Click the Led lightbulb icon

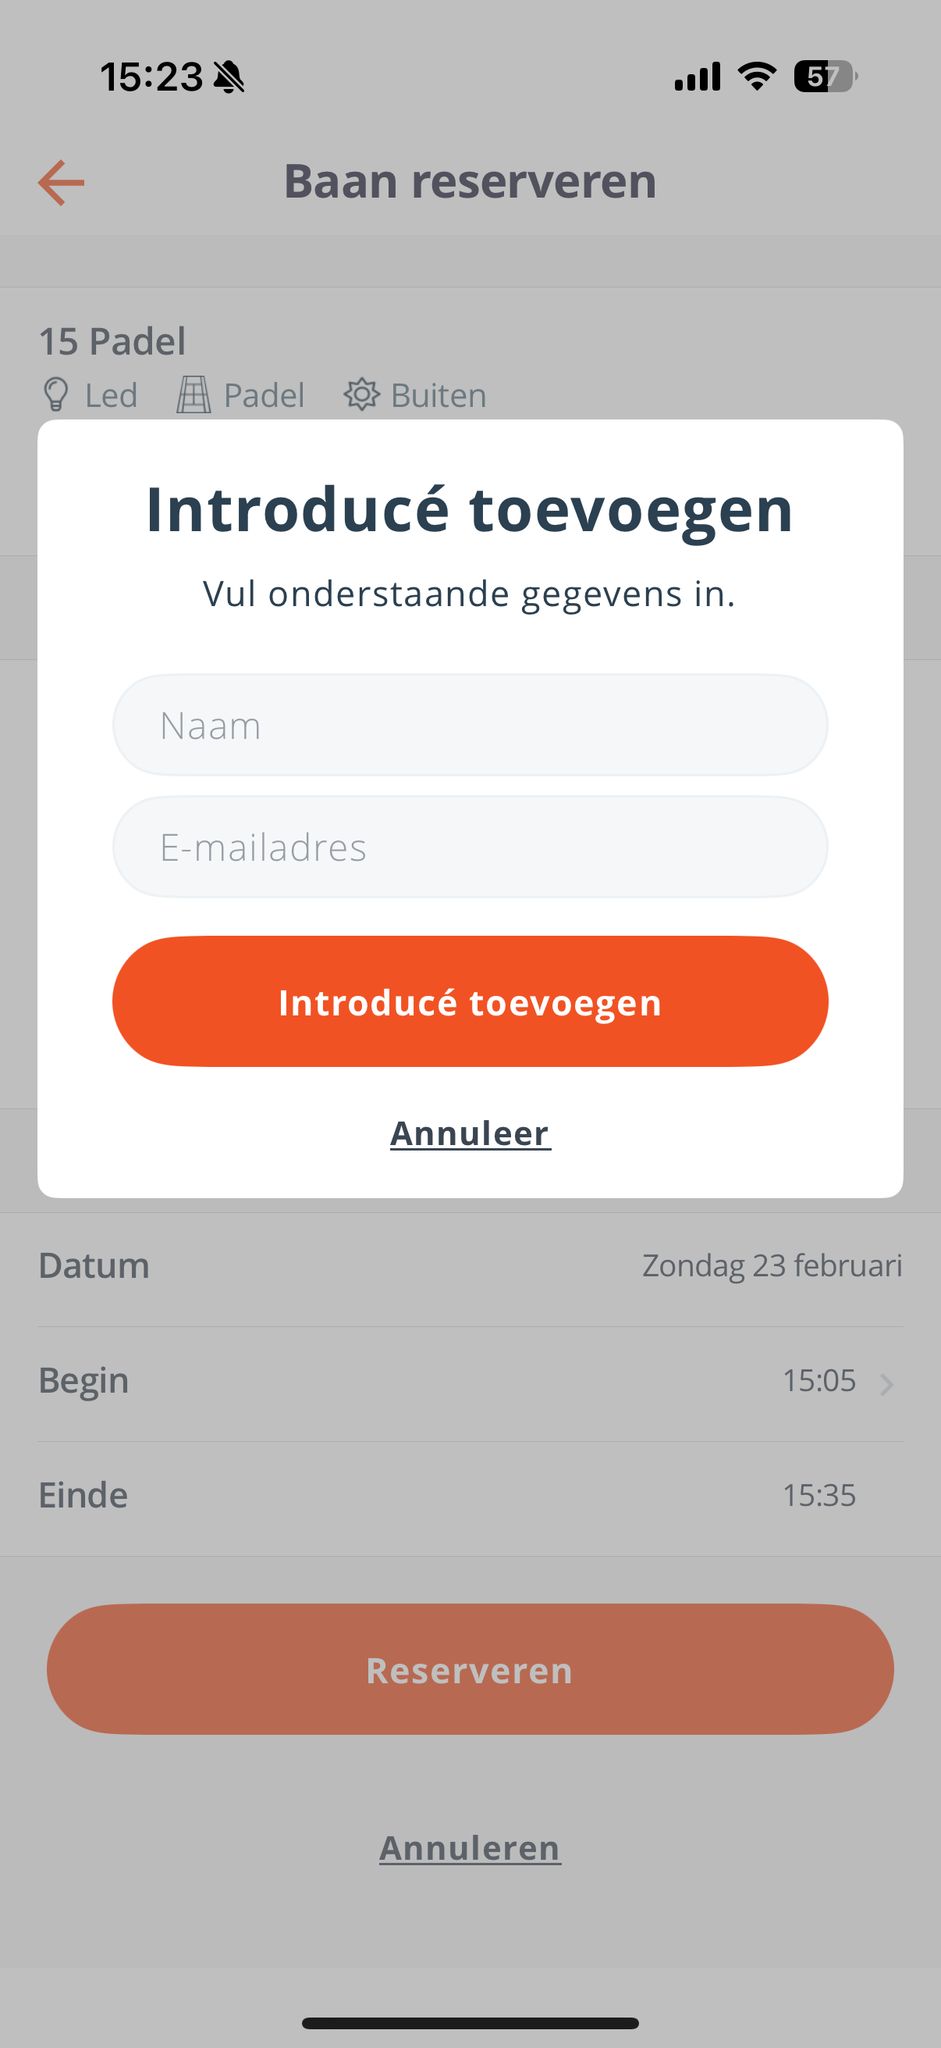tap(56, 395)
